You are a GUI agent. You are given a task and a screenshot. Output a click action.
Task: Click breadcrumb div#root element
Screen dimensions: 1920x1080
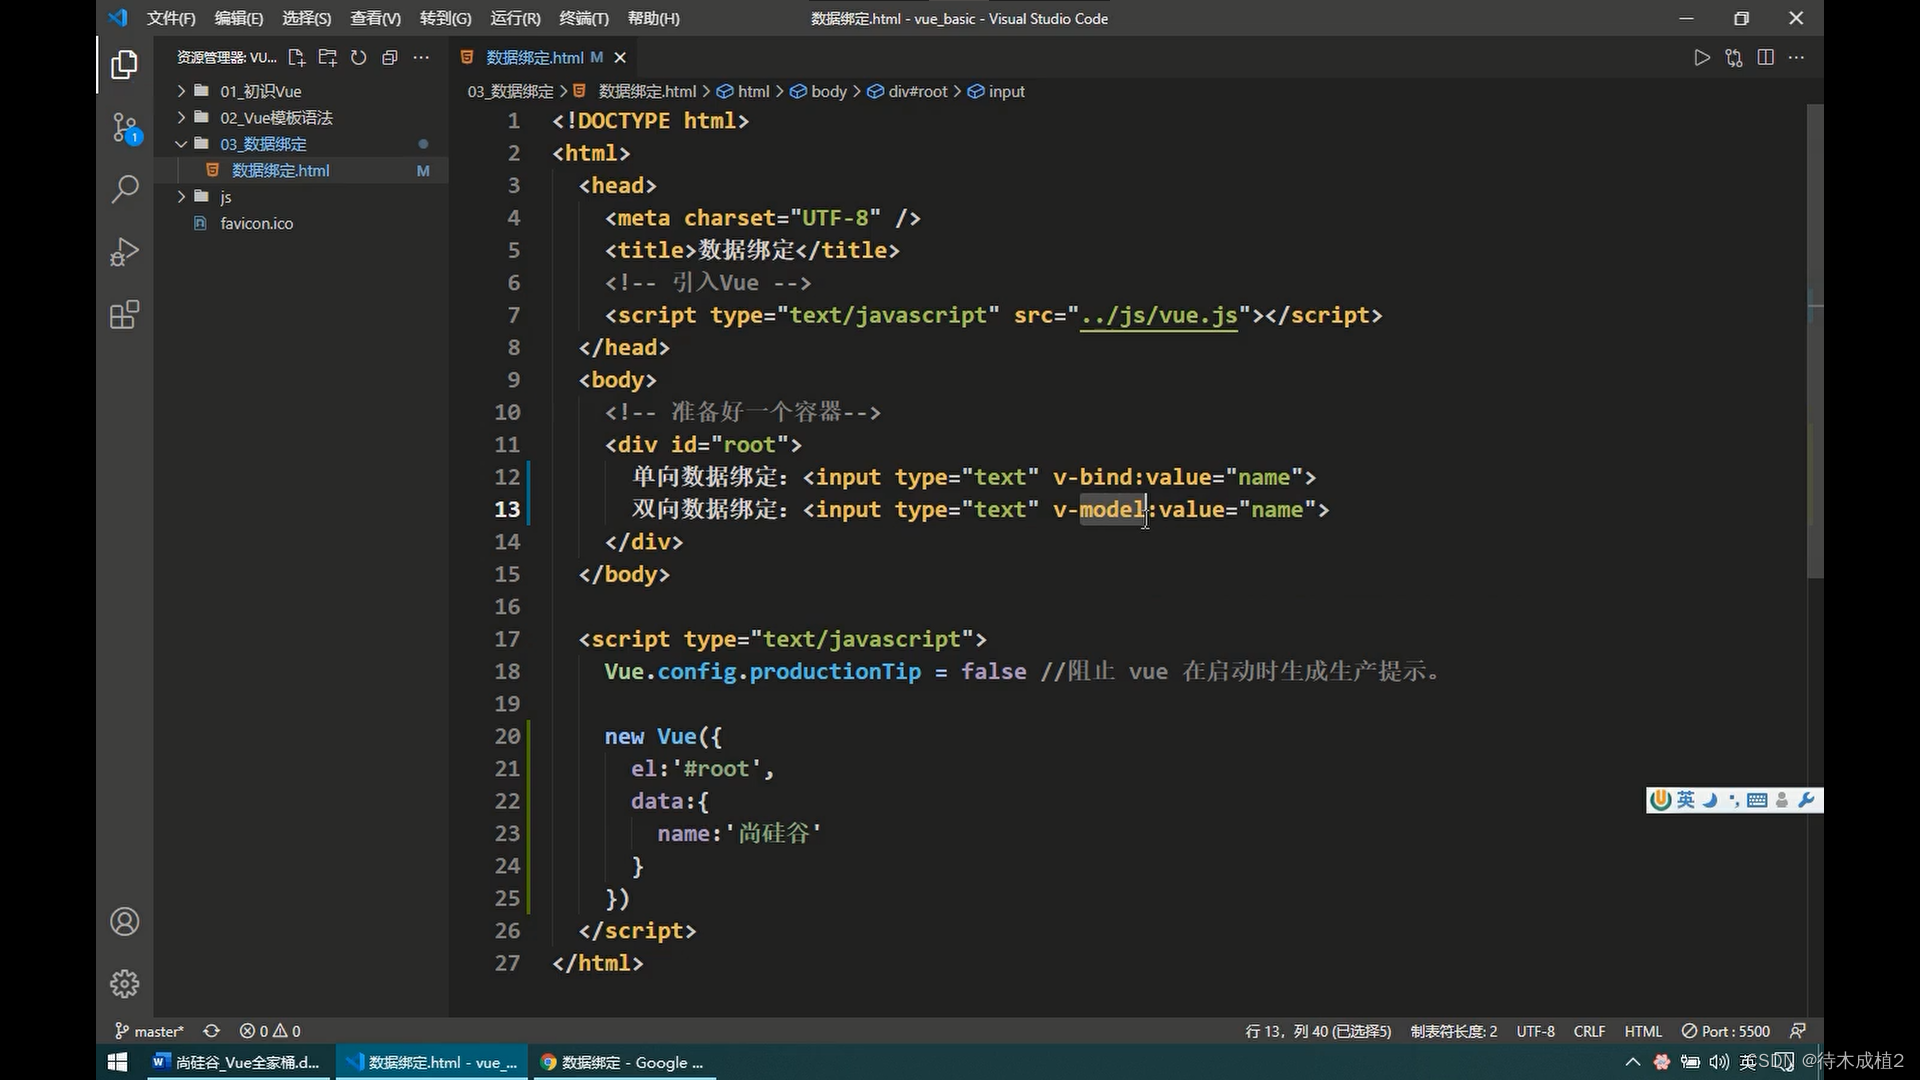tap(907, 91)
